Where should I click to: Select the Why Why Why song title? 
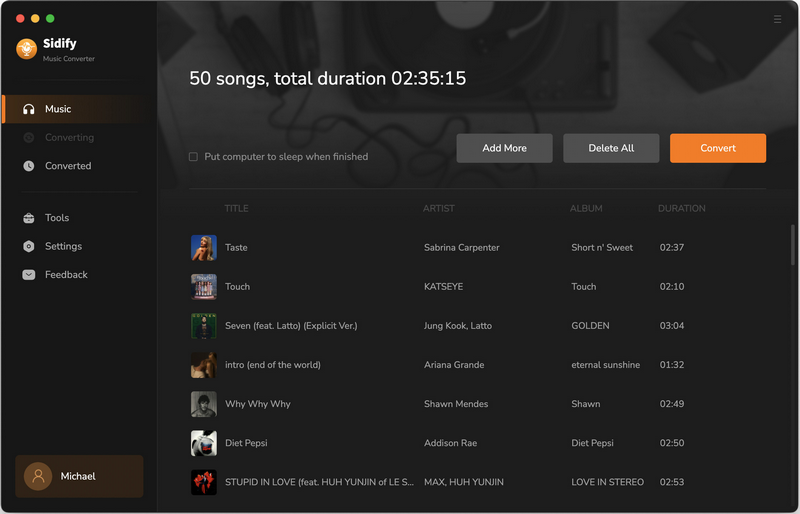[258, 404]
